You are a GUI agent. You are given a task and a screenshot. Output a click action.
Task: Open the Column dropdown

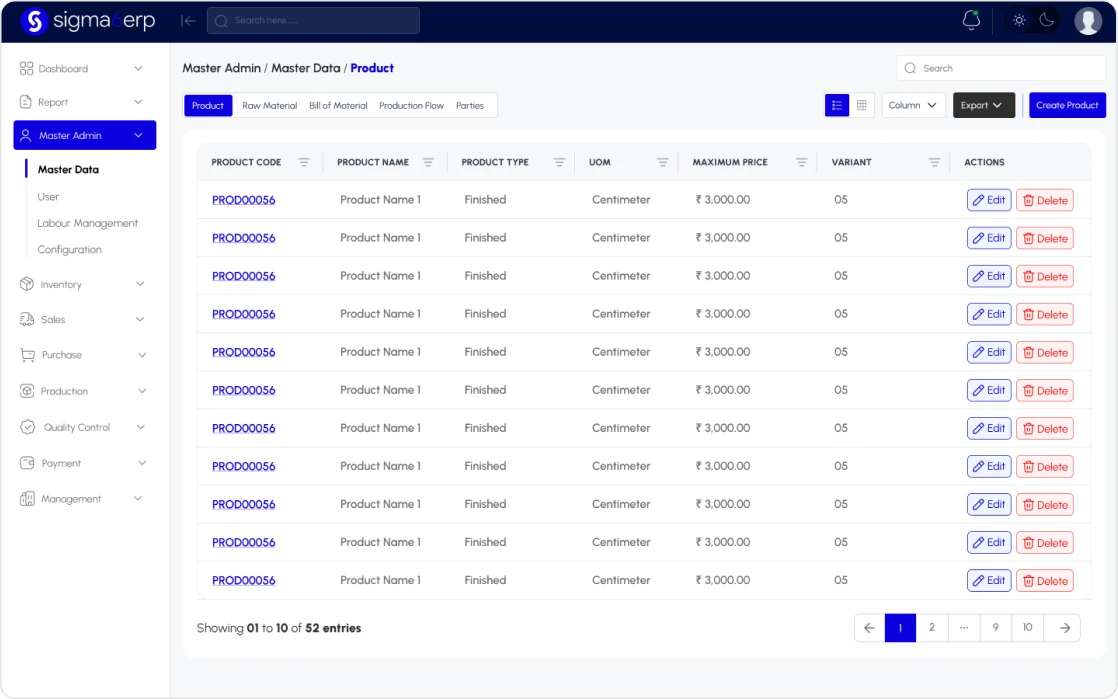click(913, 105)
